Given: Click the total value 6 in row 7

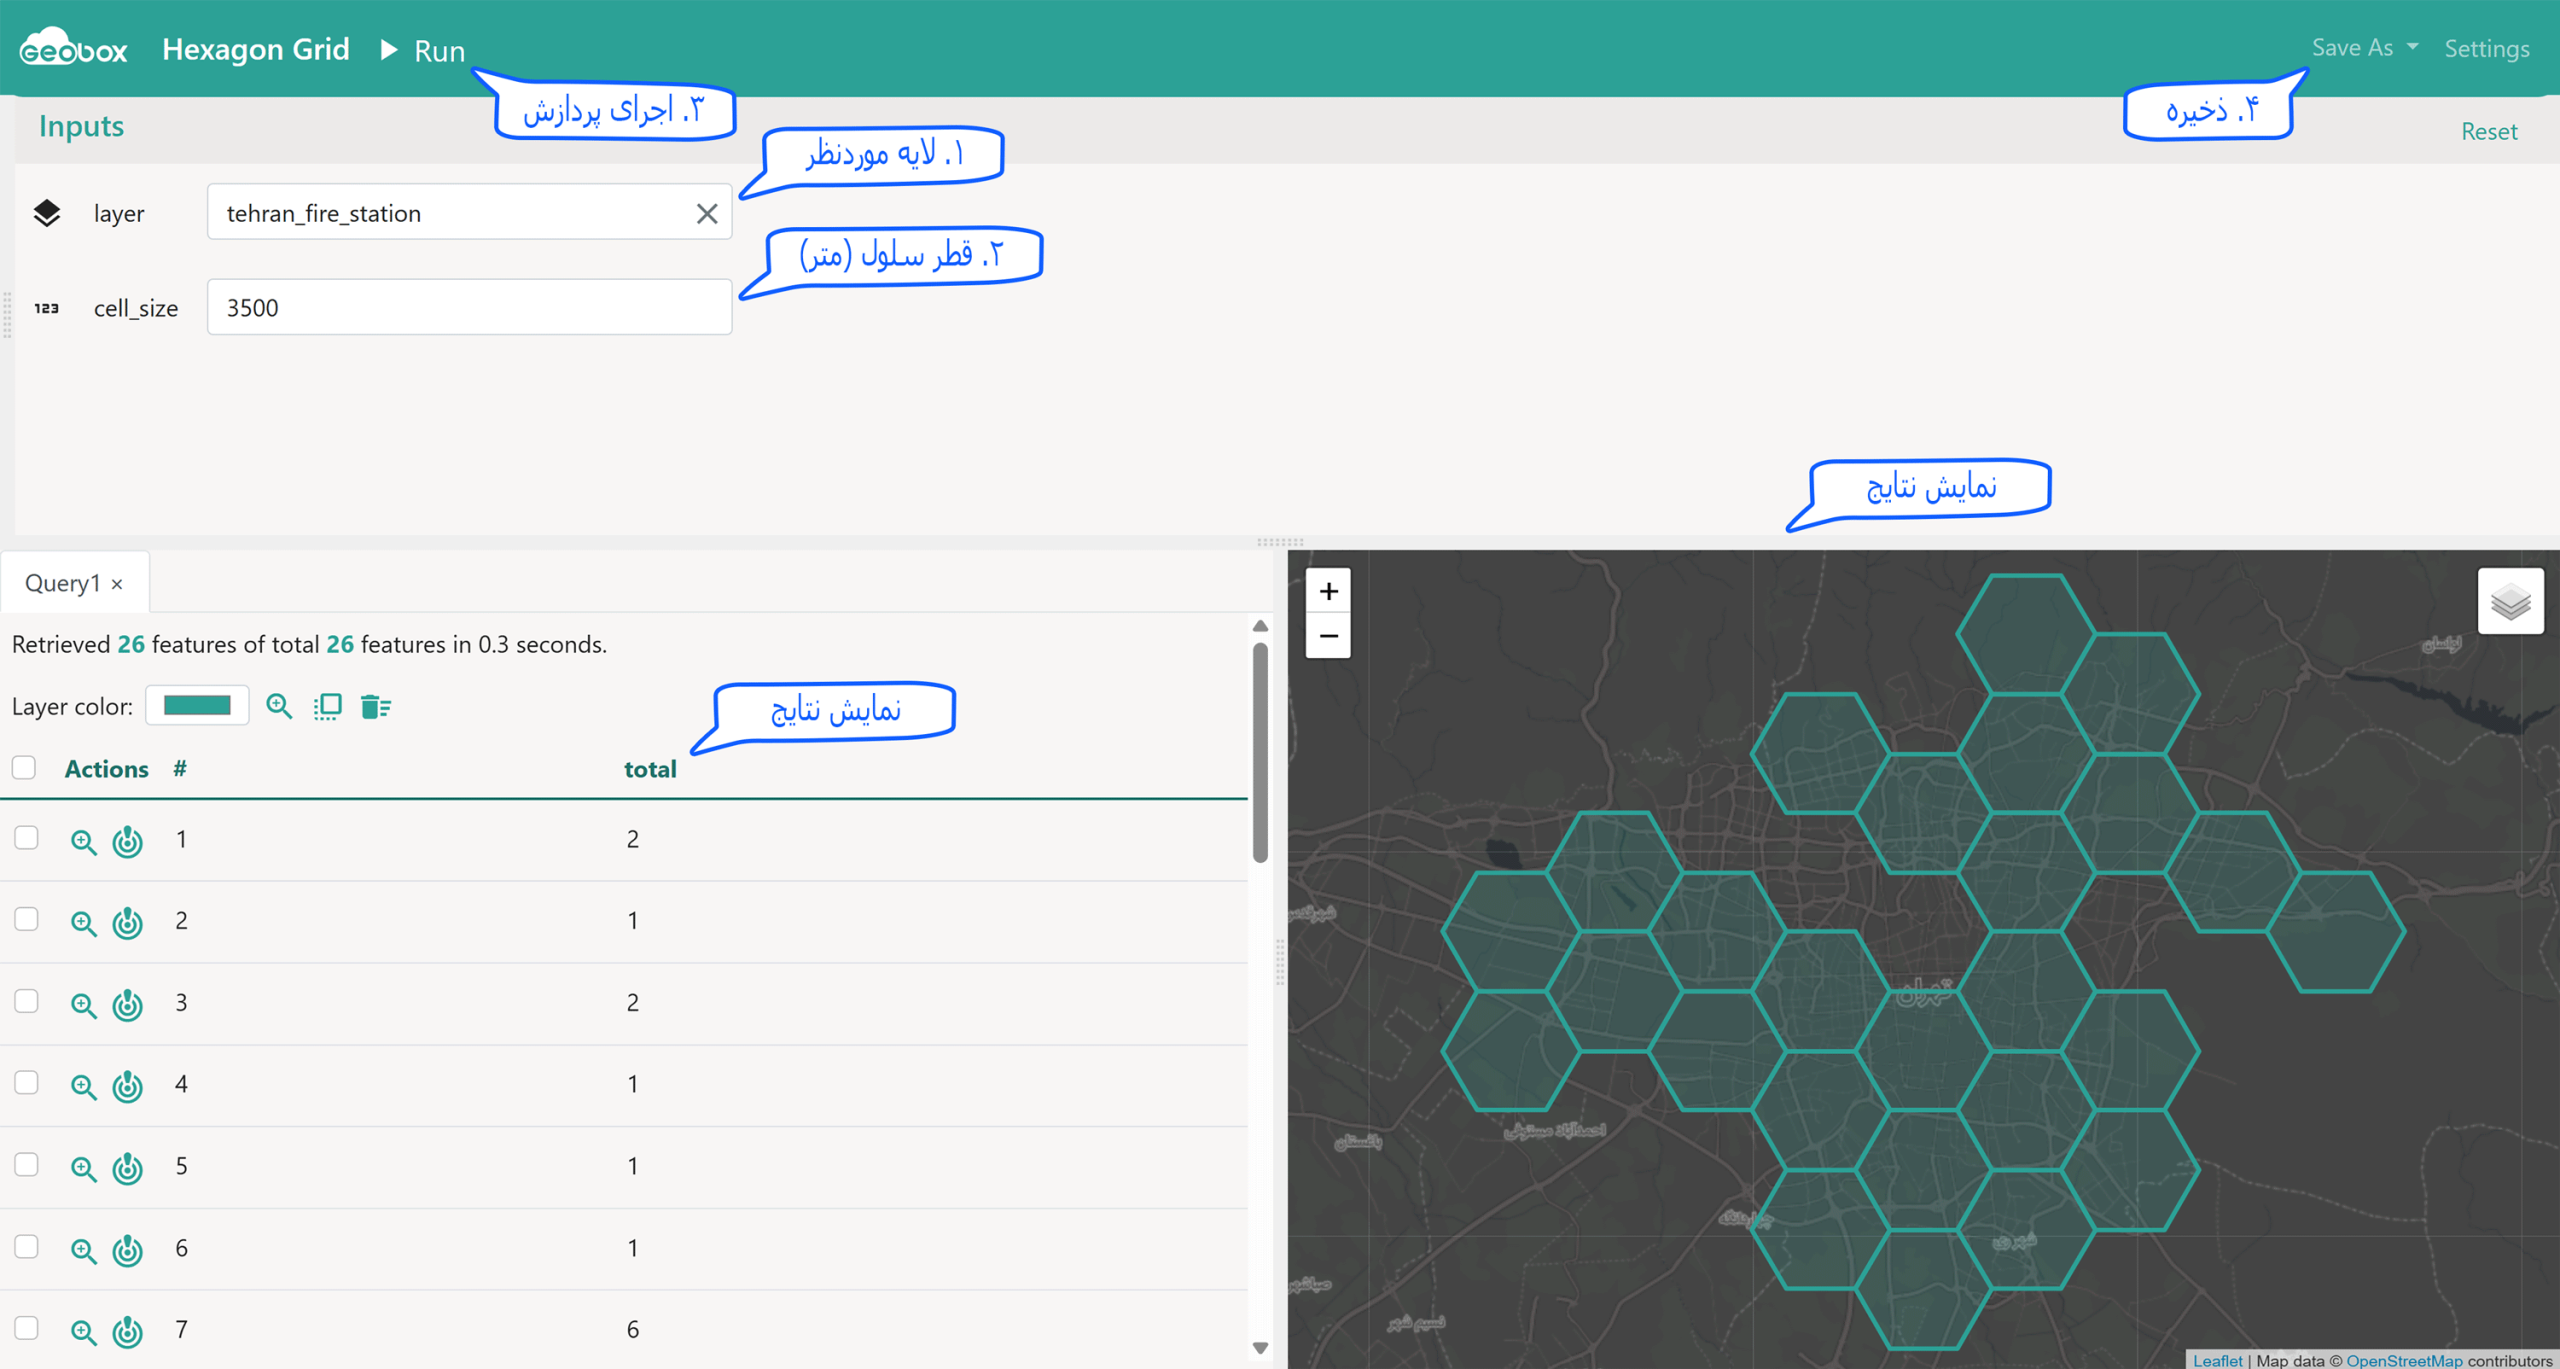Looking at the screenshot, I should tap(632, 1329).
